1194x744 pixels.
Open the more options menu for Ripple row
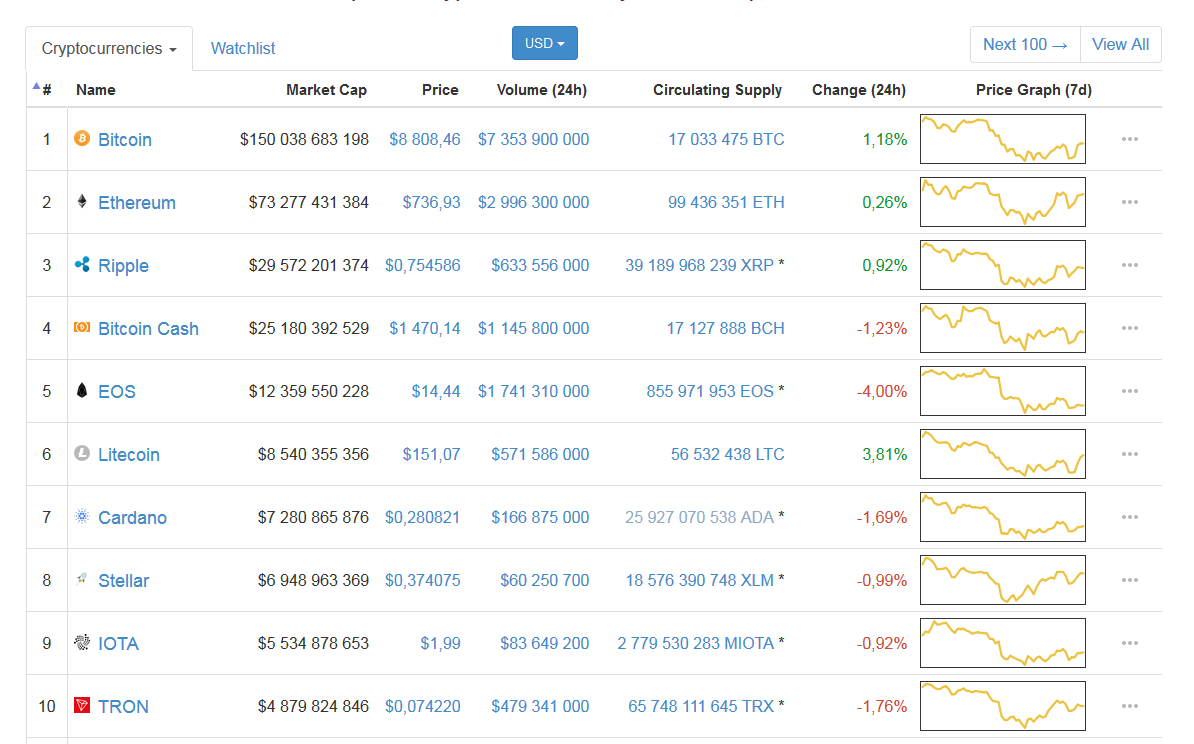pos(1130,265)
